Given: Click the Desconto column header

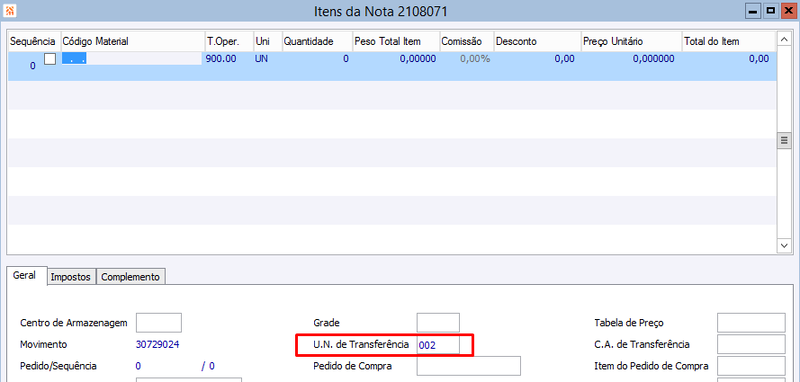Looking at the screenshot, I should coord(537,41).
